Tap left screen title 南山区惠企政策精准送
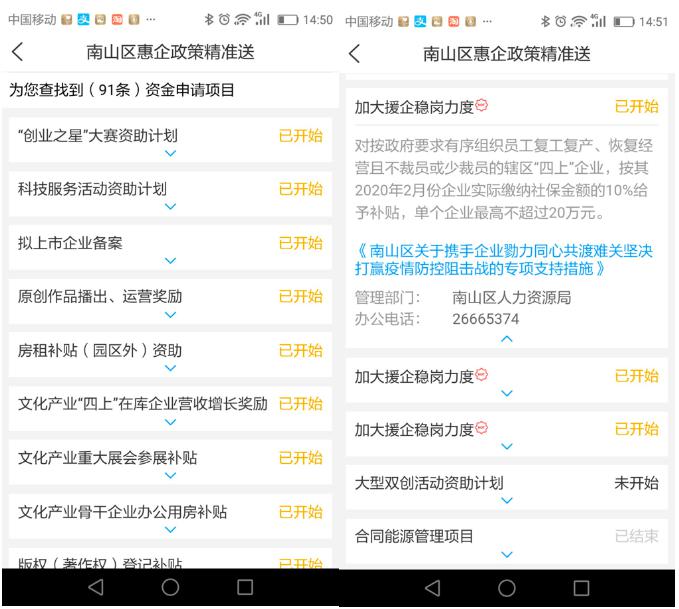Image resolution: width=679 pixels, height=609 pixels. 170,52
